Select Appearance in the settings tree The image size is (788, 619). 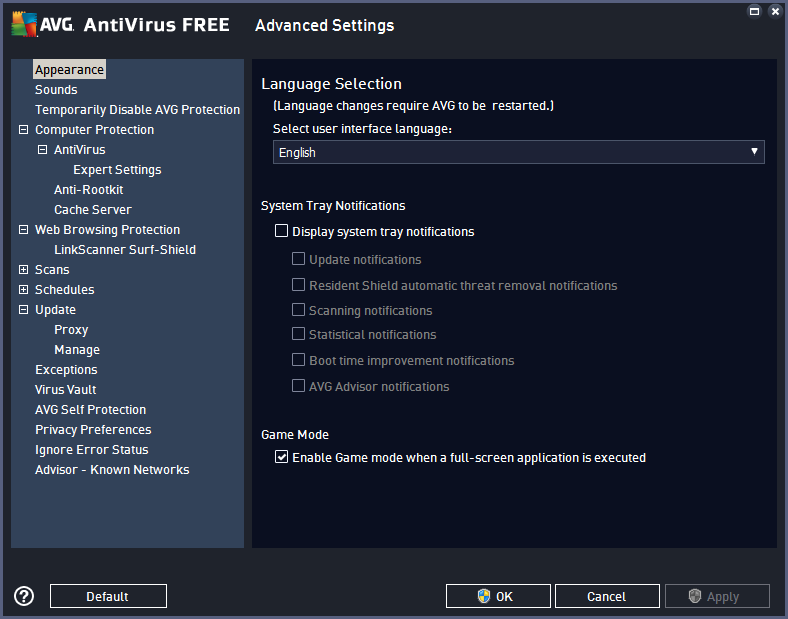[69, 69]
